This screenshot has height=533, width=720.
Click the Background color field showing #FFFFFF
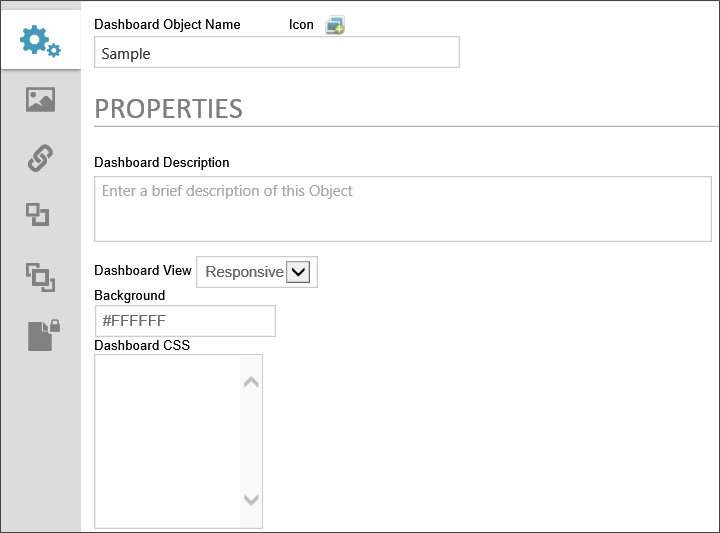click(x=184, y=321)
